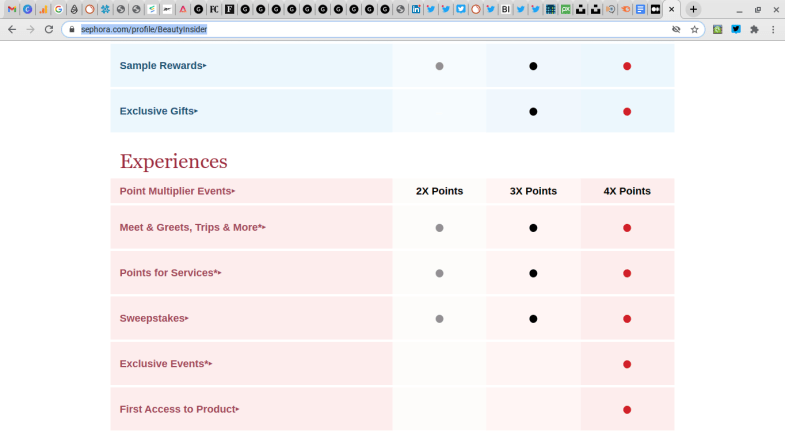Open a new browser tab

click(693, 9)
